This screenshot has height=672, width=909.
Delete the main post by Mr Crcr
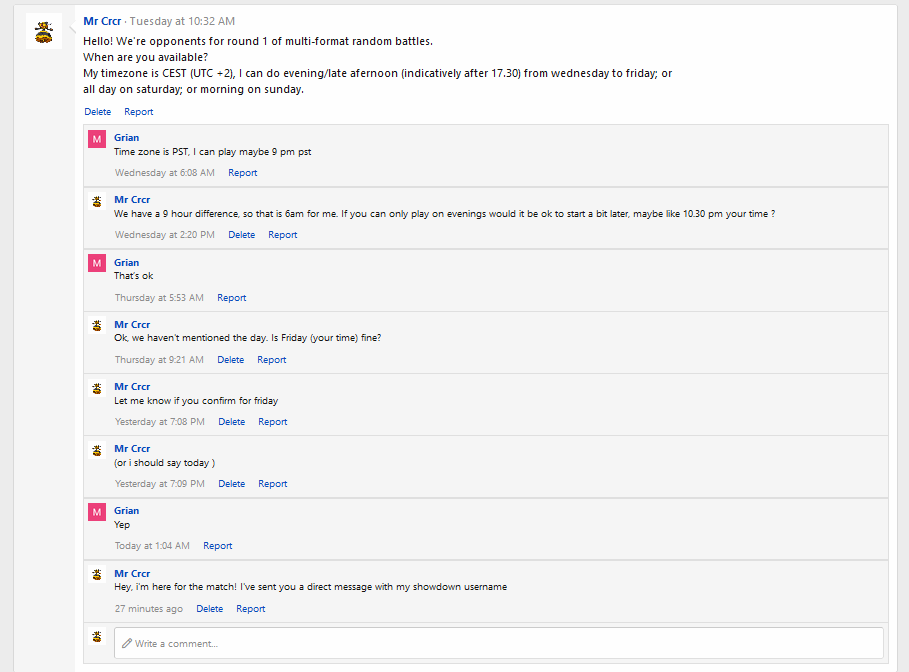pyautogui.click(x=98, y=112)
